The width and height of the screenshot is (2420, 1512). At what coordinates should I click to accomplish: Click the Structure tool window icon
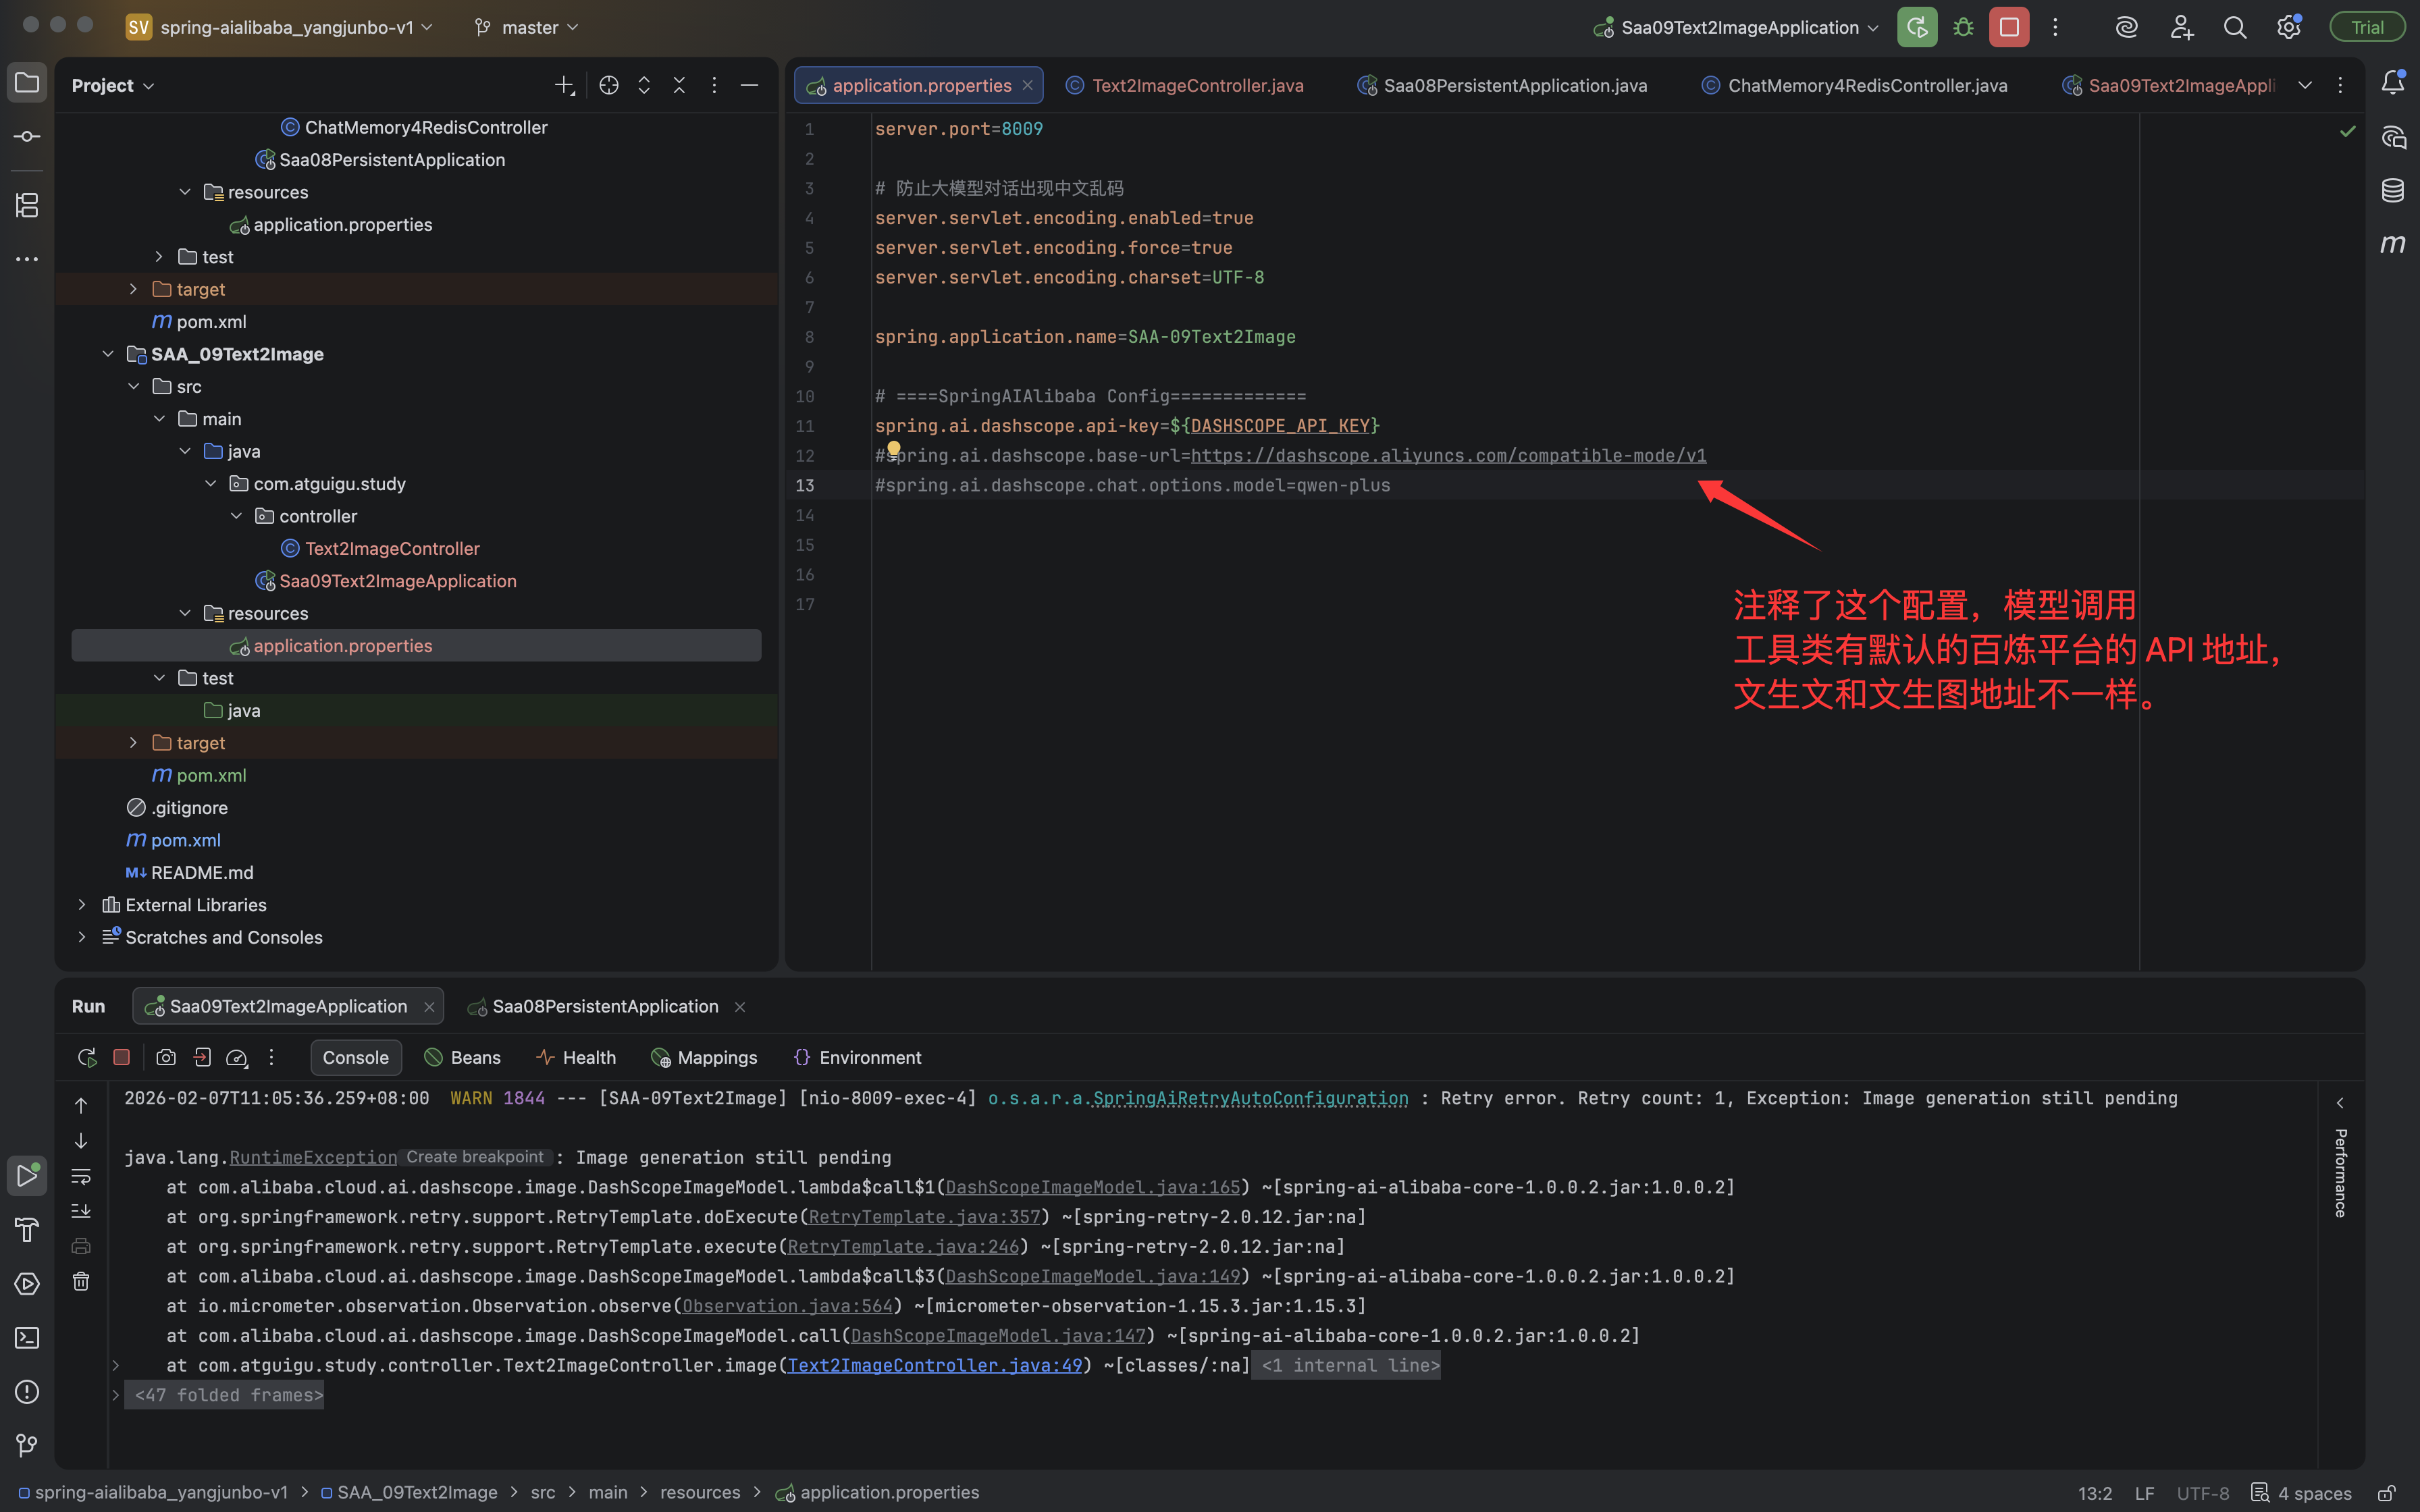[27, 205]
